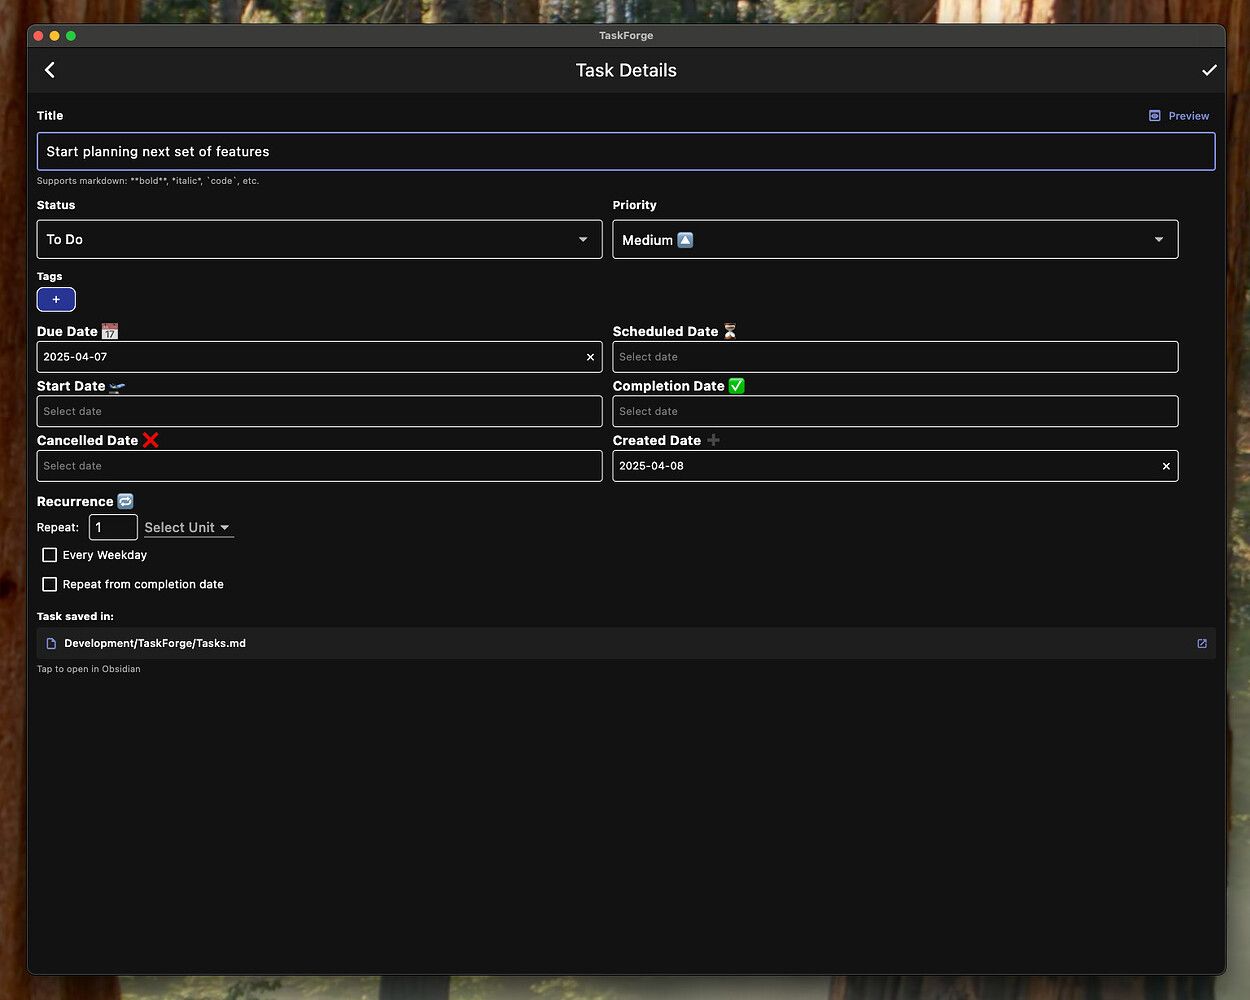Click the Scheduled Date hourglass icon
Image resolution: width=1250 pixels, height=1000 pixels.
pos(729,330)
